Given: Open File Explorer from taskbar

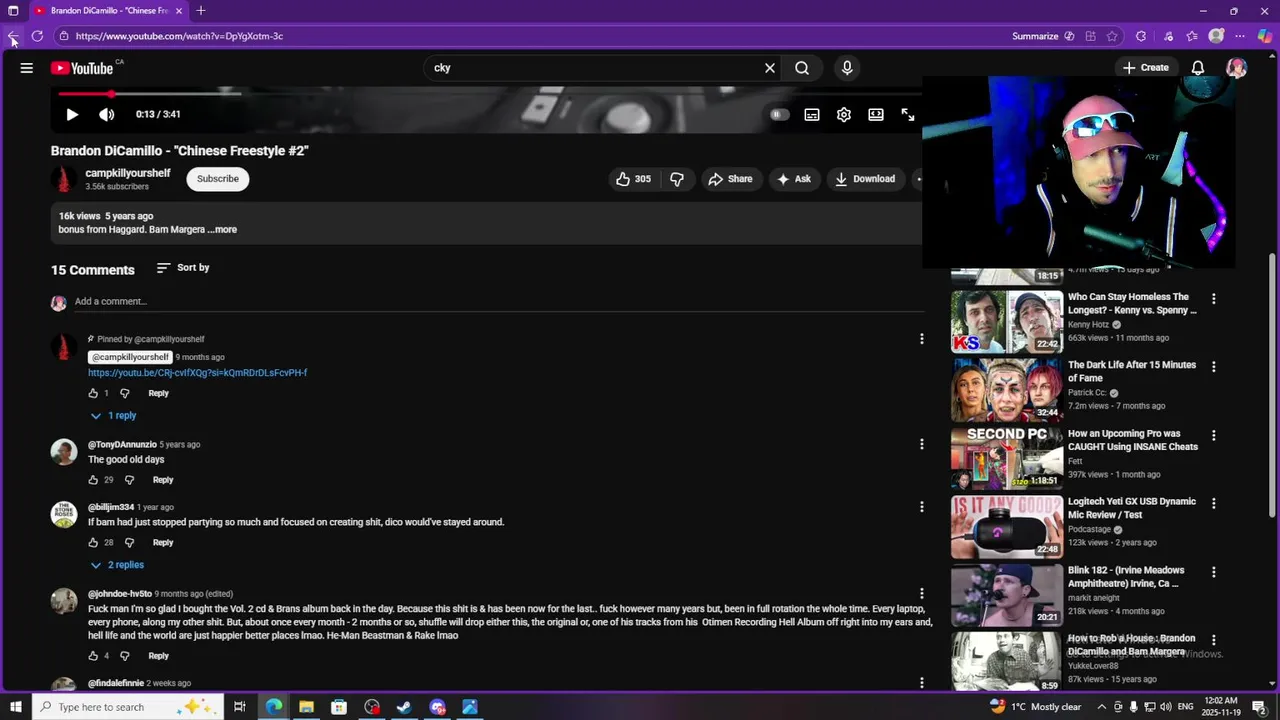Looking at the screenshot, I should (x=306, y=707).
